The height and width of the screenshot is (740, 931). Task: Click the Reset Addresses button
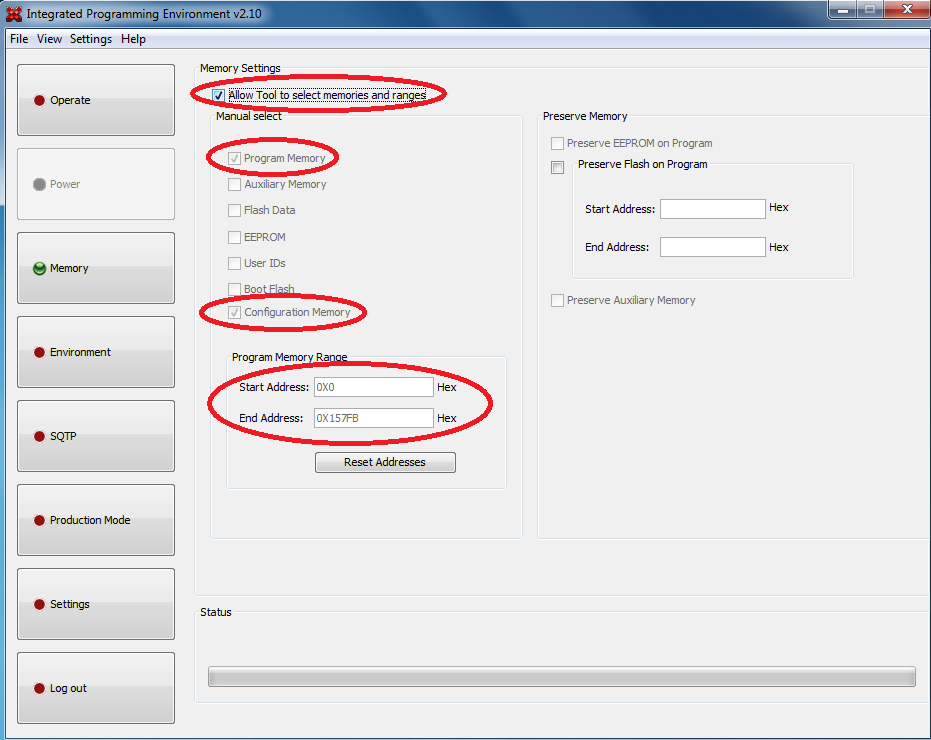point(385,462)
